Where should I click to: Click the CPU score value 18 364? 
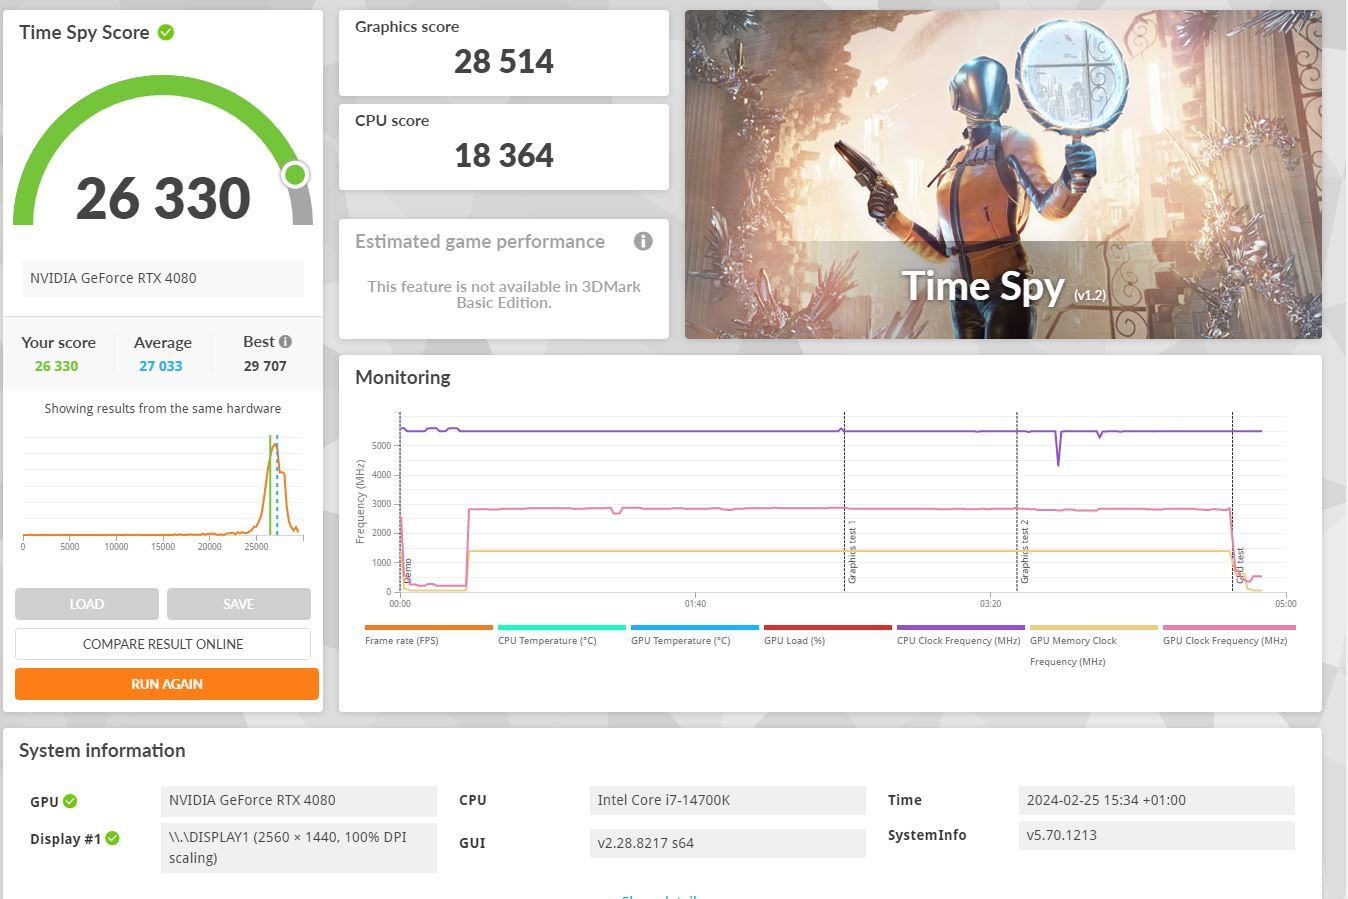point(504,156)
